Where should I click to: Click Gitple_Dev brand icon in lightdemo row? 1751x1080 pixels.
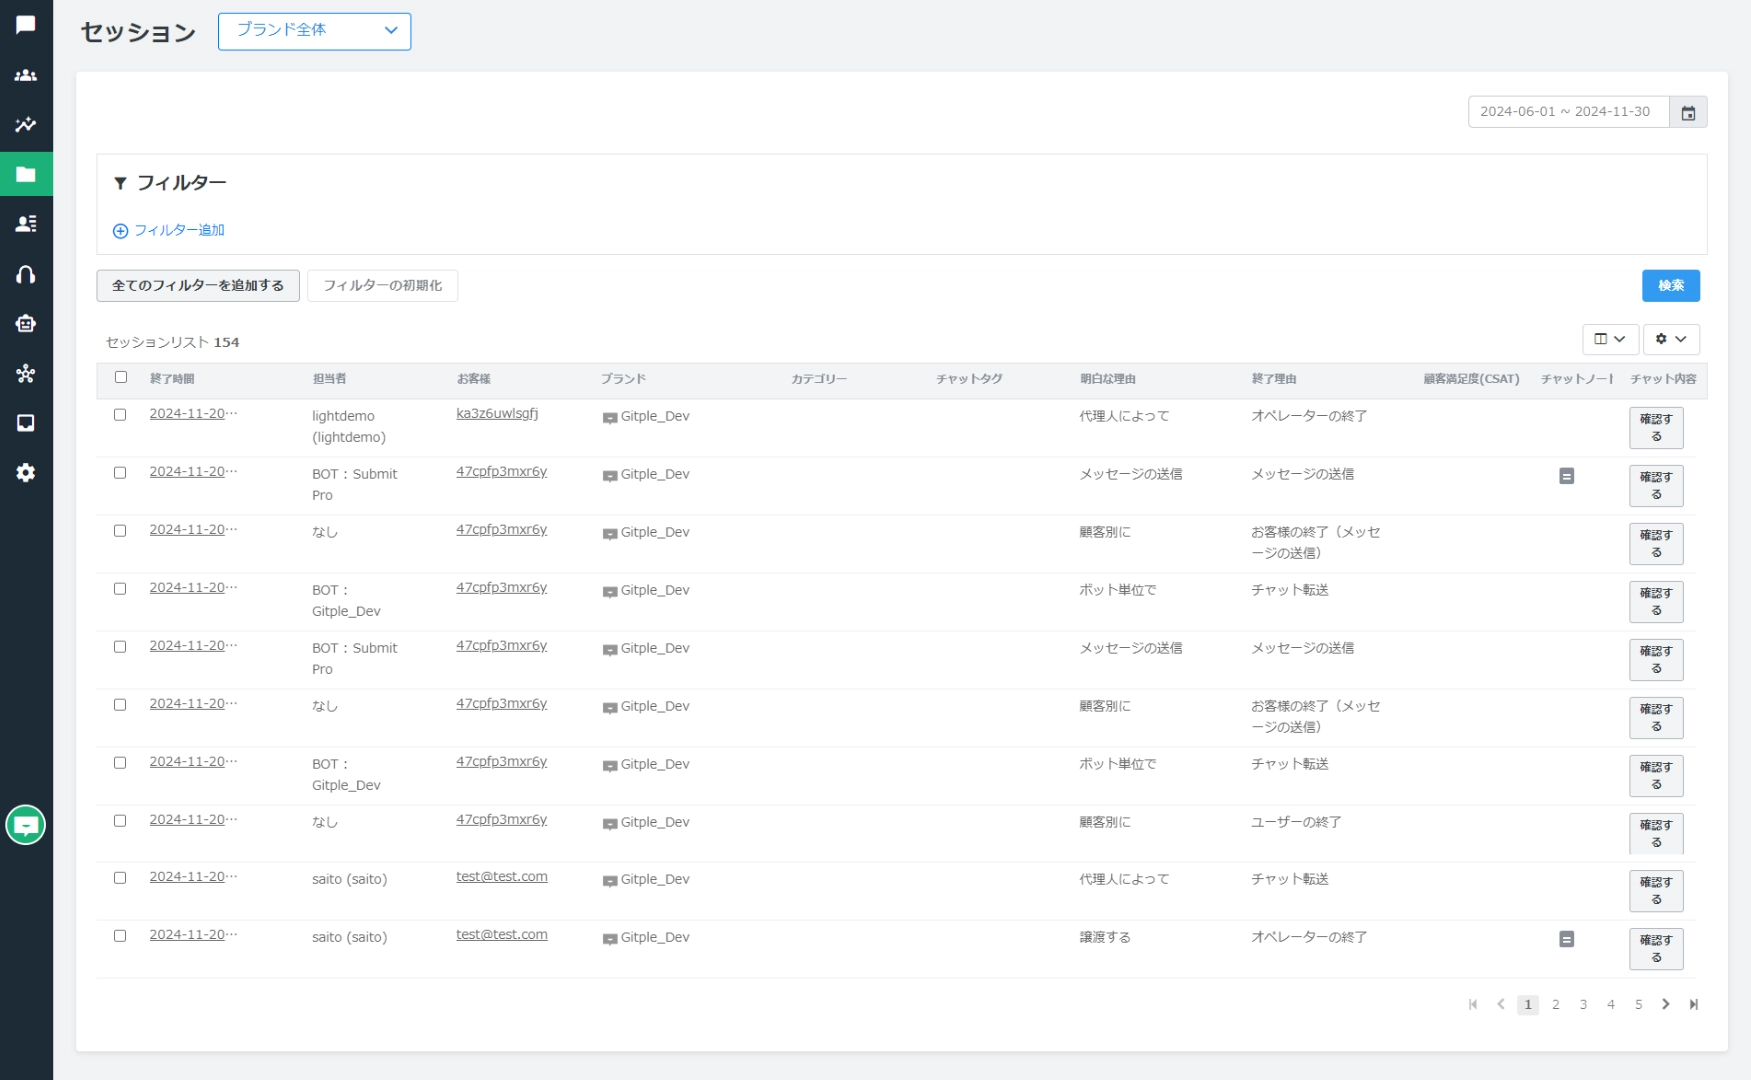click(610, 418)
